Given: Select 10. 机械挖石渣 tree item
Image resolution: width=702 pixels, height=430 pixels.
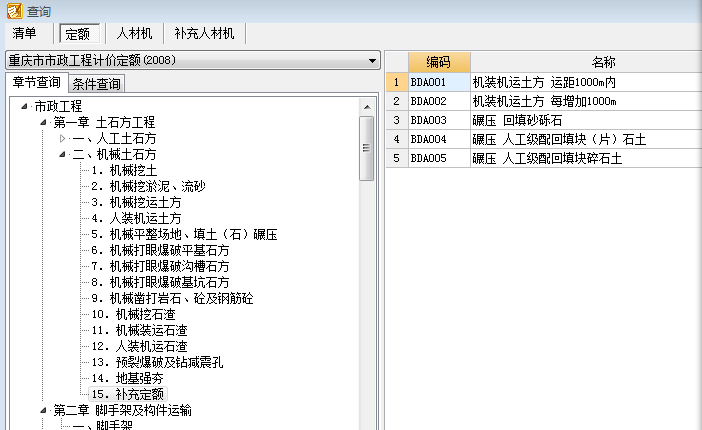Looking at the screenshot, I should [133, 314].
